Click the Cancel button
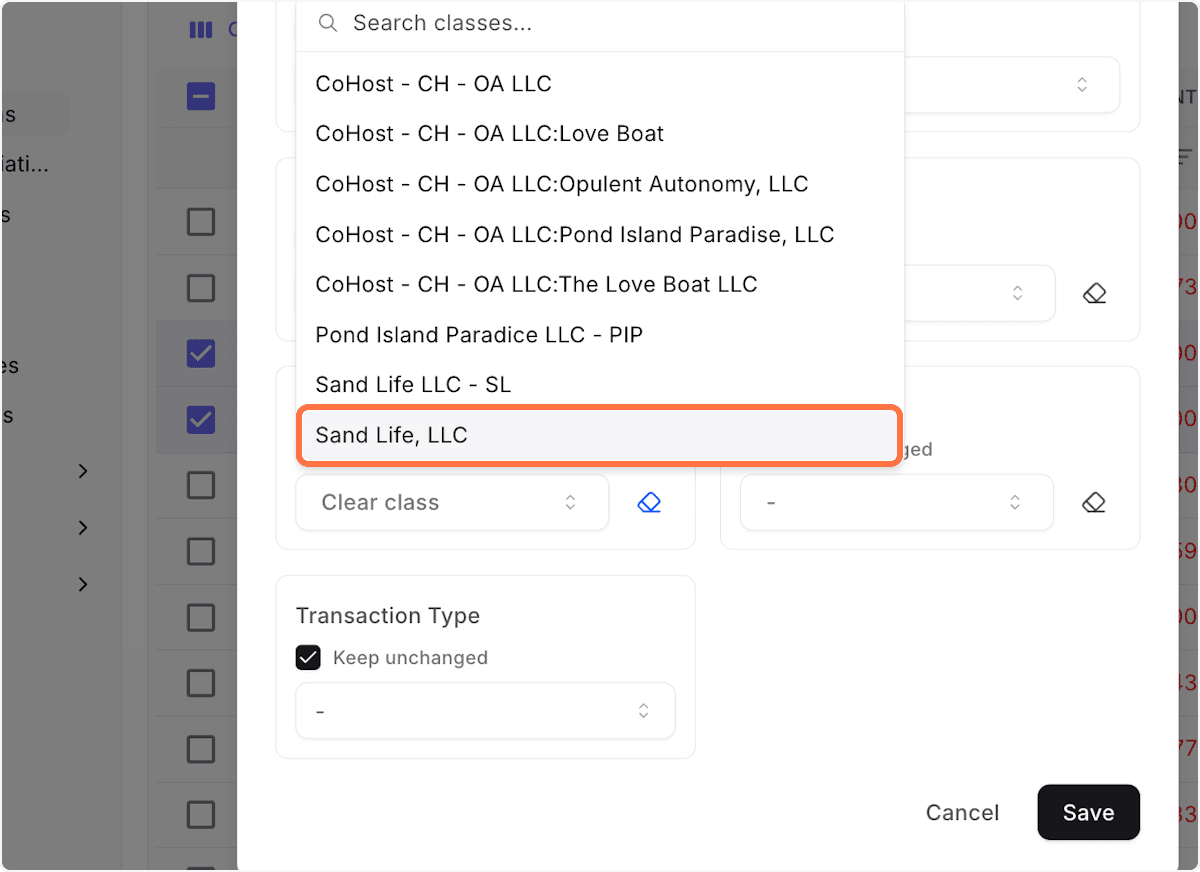This screenshot has height=872, width=1200. pos(961,812)
